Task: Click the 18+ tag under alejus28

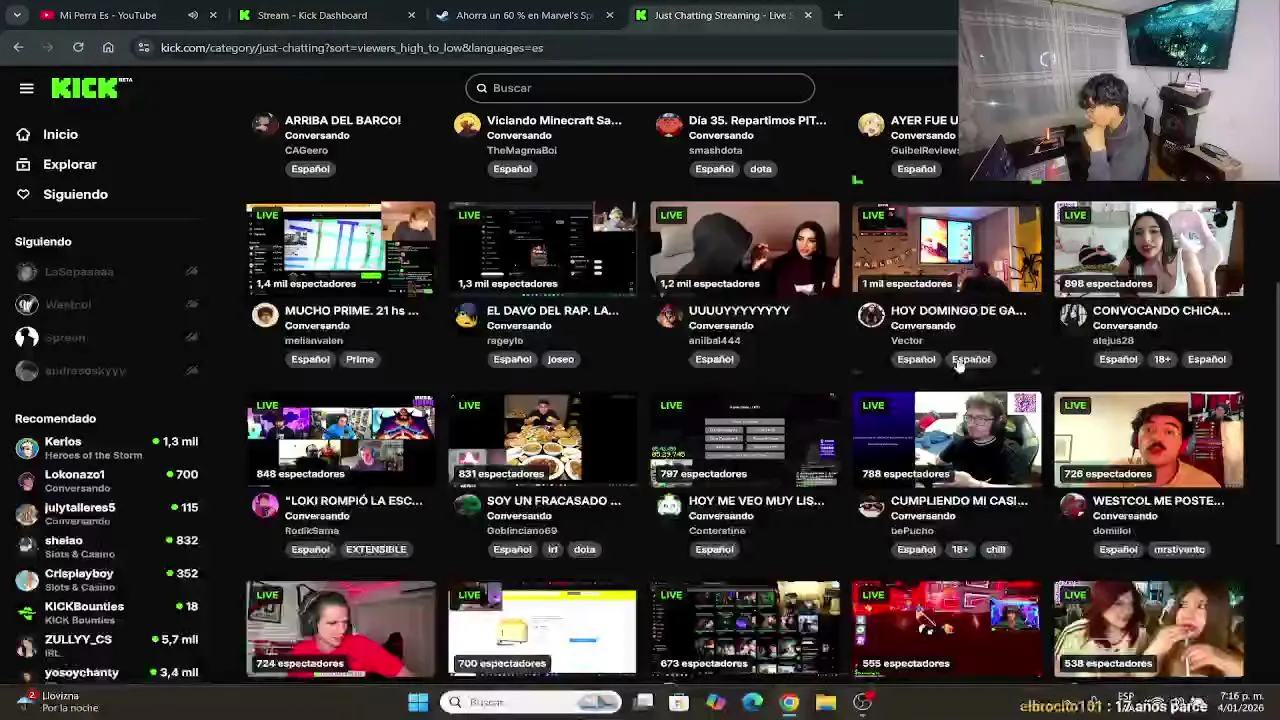Action: [1162, 359]
